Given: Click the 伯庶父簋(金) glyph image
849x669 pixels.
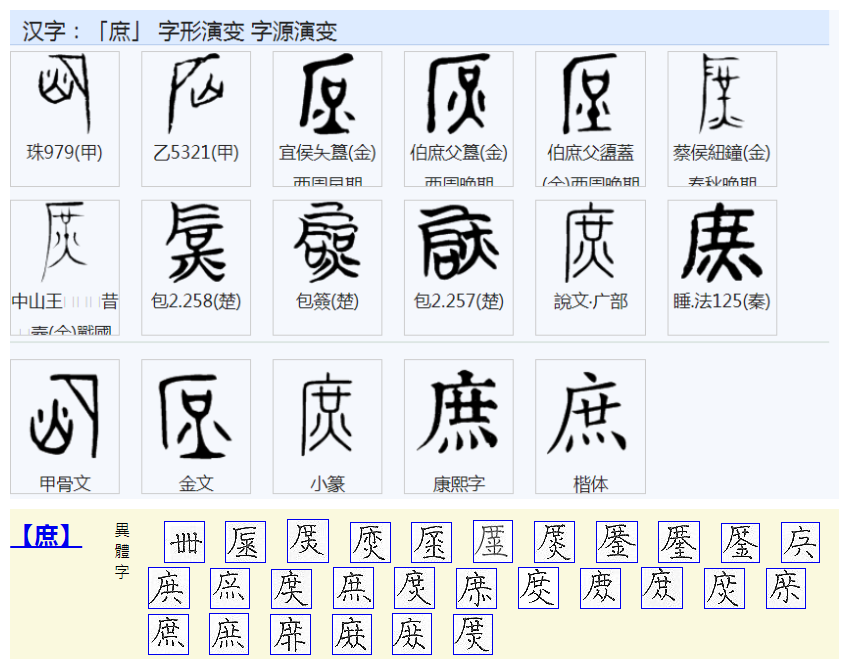Looking at the screenshot, I should (458, 95).
